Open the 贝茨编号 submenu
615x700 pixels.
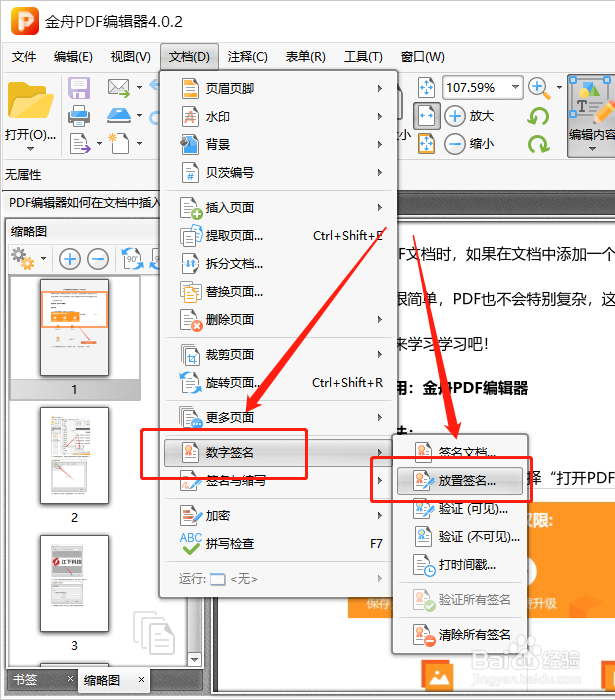pyautogui.click(x=279, y=172)
